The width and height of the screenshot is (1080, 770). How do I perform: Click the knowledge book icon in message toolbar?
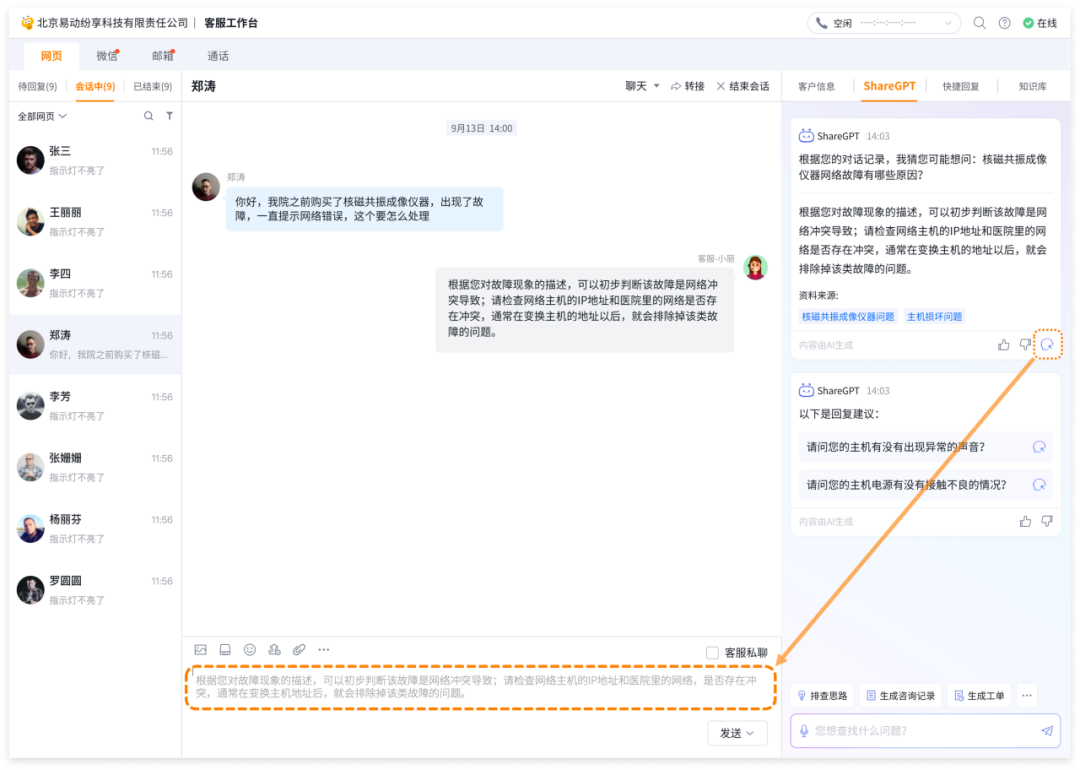coord(225,649)
